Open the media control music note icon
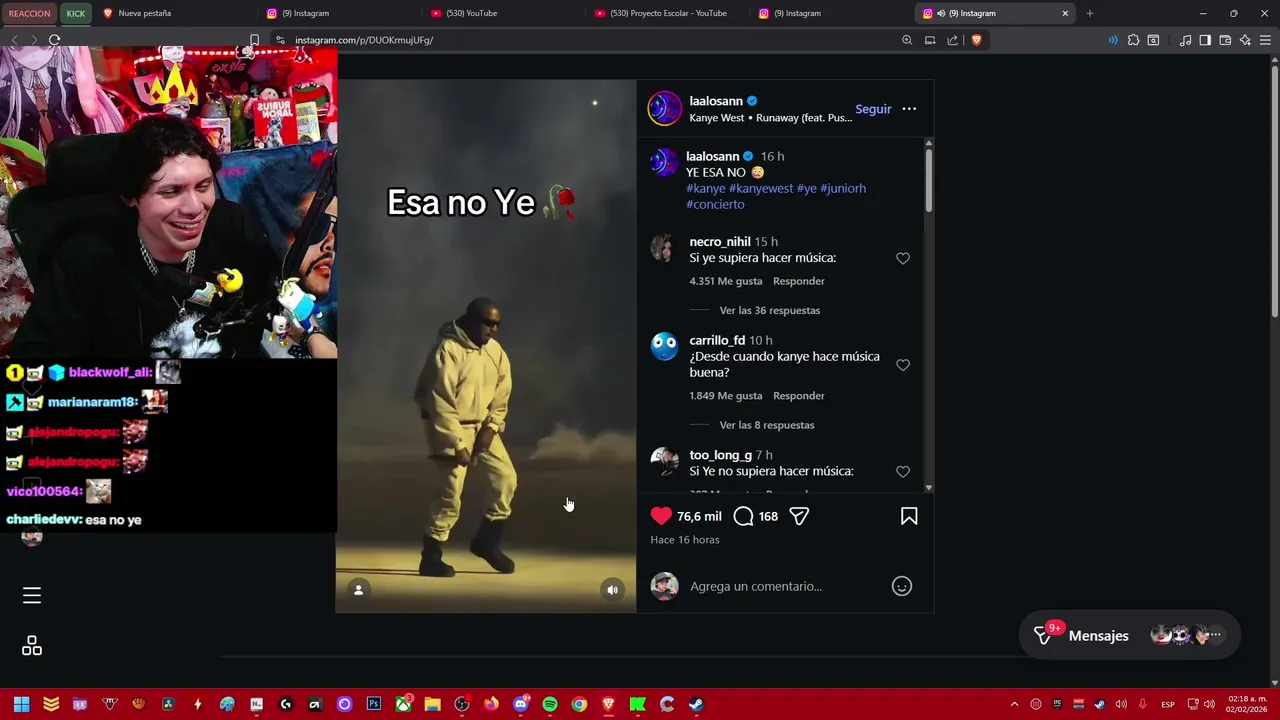 pyautogui.click(x=1185, y=40)
